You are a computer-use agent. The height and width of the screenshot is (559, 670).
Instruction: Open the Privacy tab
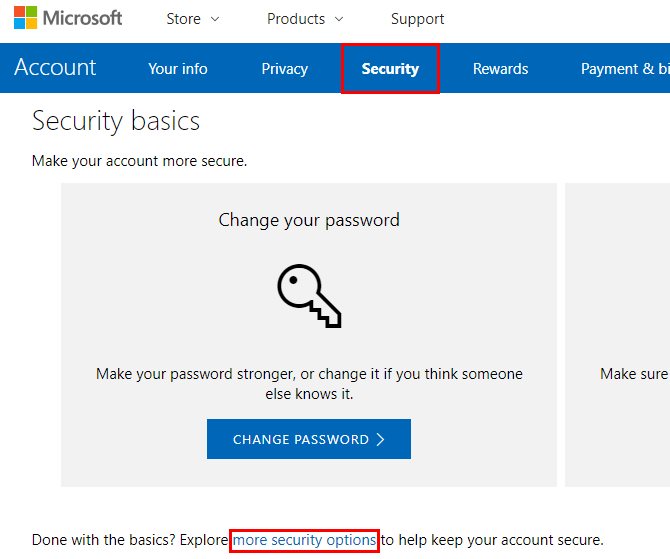click(285, 69)
